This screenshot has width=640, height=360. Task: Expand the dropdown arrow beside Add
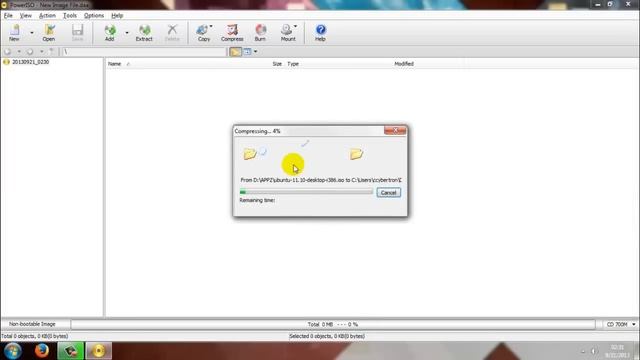click(x=127, y=33)
